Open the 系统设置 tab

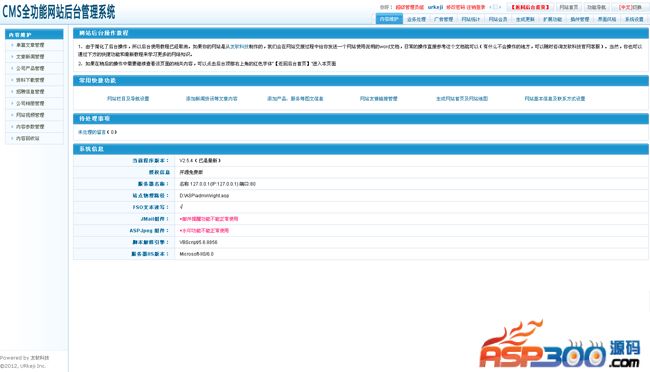634,19
